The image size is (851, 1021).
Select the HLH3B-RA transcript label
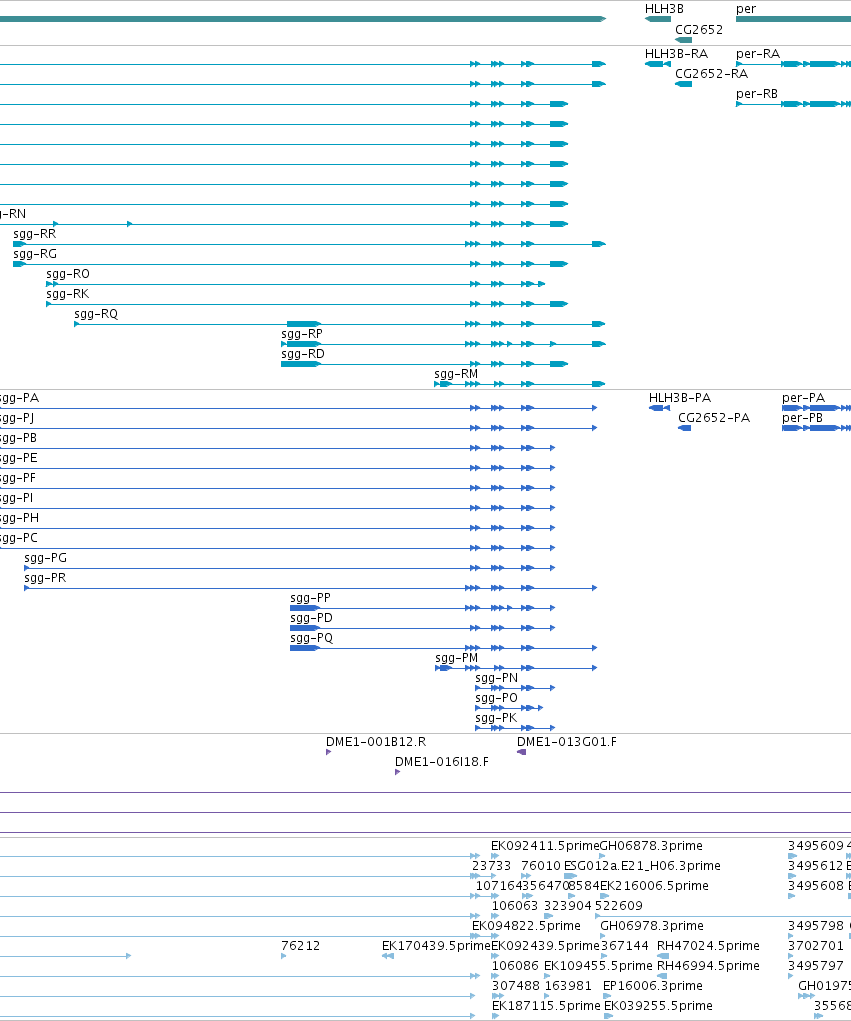pyautogui.click(x=677, y=53)
